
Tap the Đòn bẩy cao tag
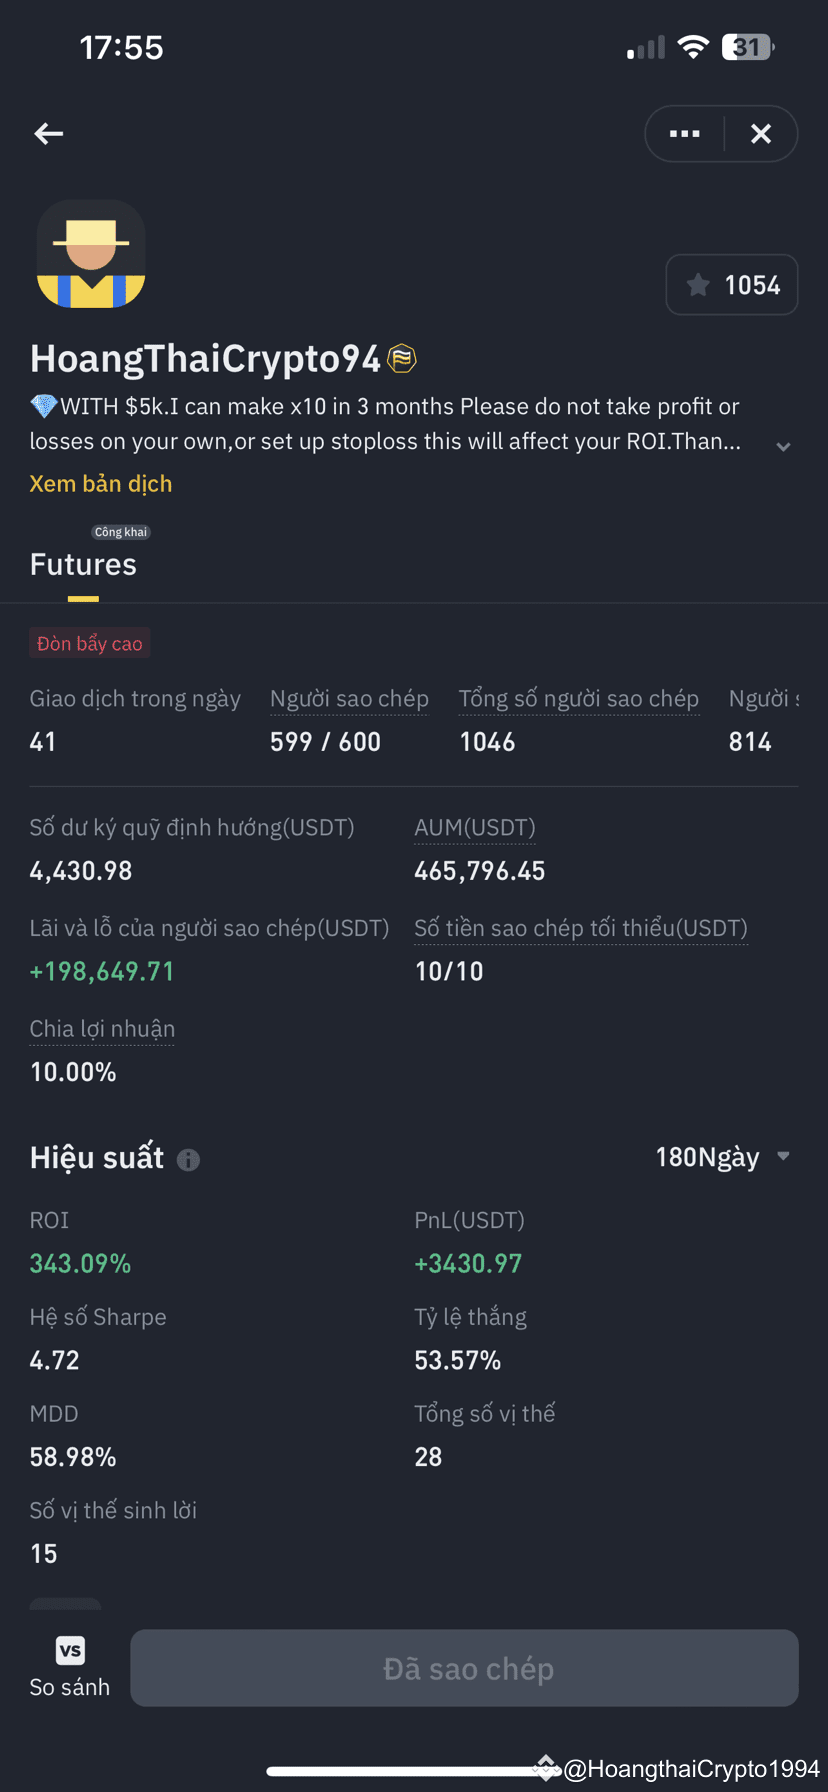click(90, 643)
